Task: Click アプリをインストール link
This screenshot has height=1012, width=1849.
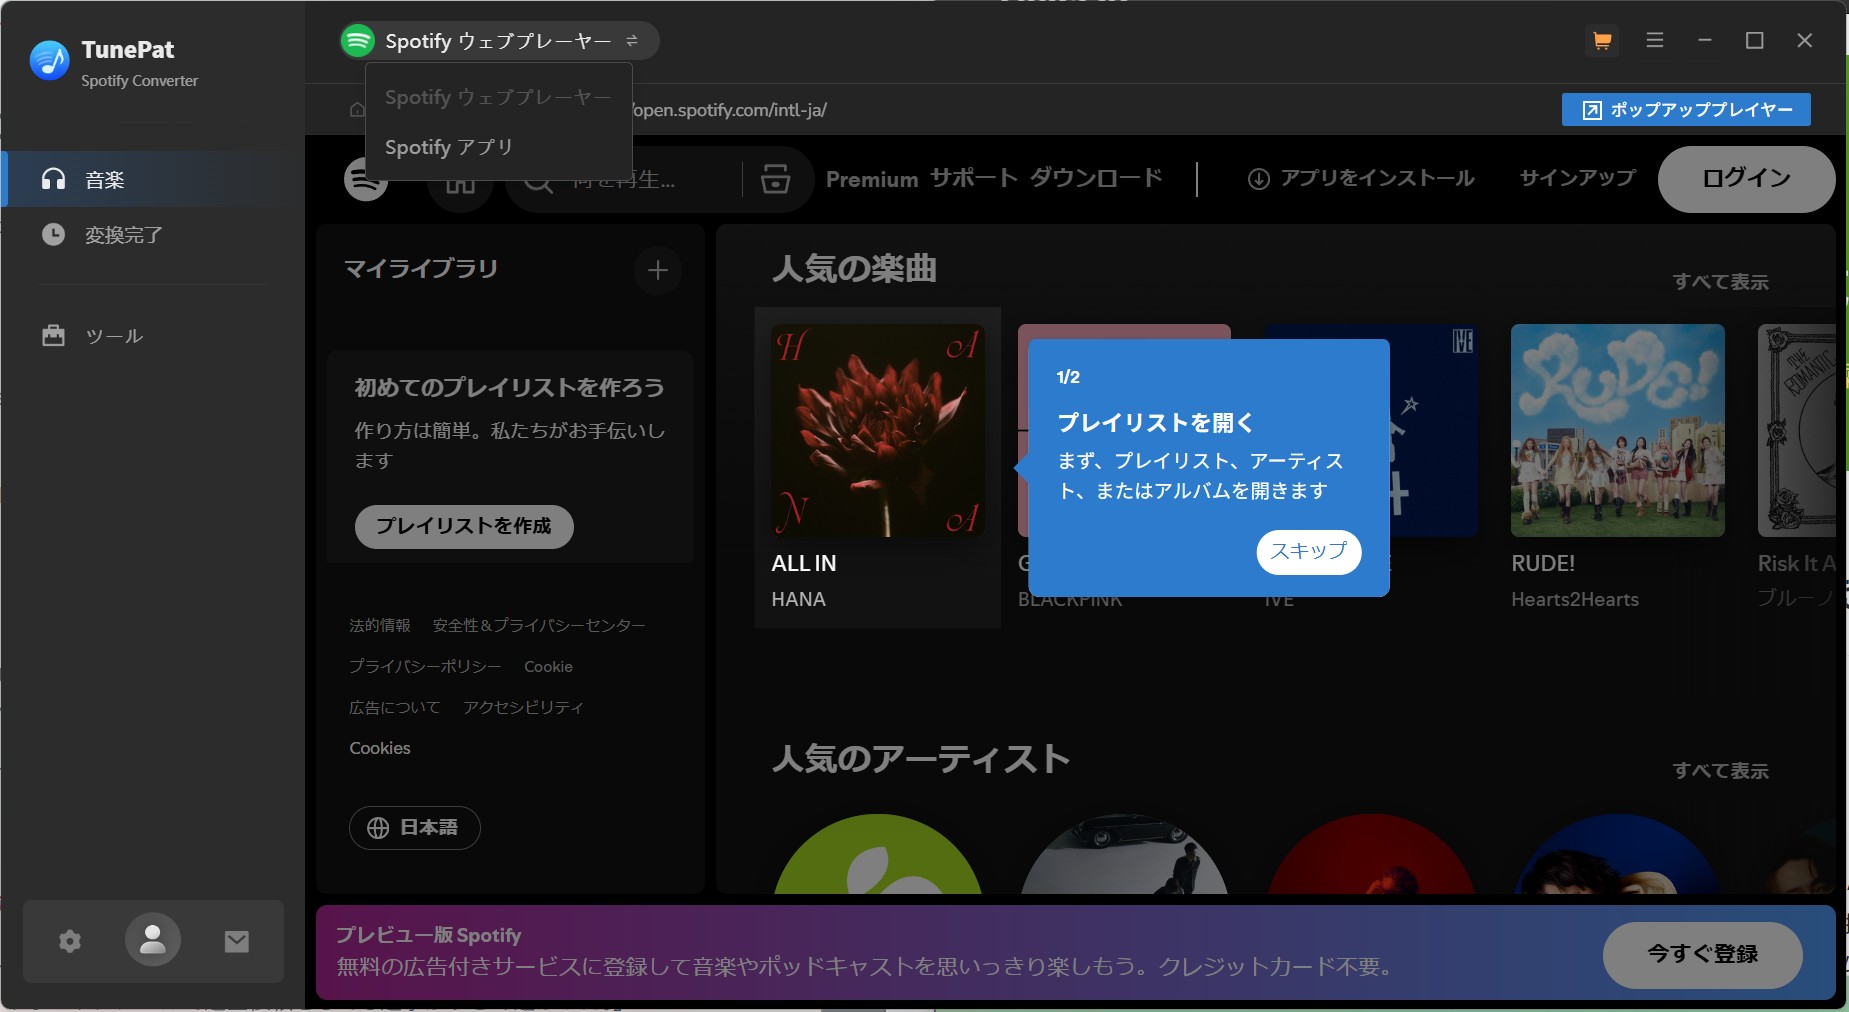Action: [x=1361, y=179]
